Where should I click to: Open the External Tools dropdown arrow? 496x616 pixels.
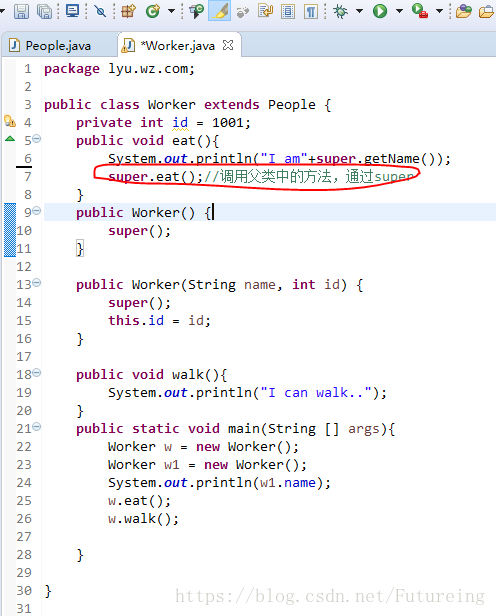pos(439,11)
